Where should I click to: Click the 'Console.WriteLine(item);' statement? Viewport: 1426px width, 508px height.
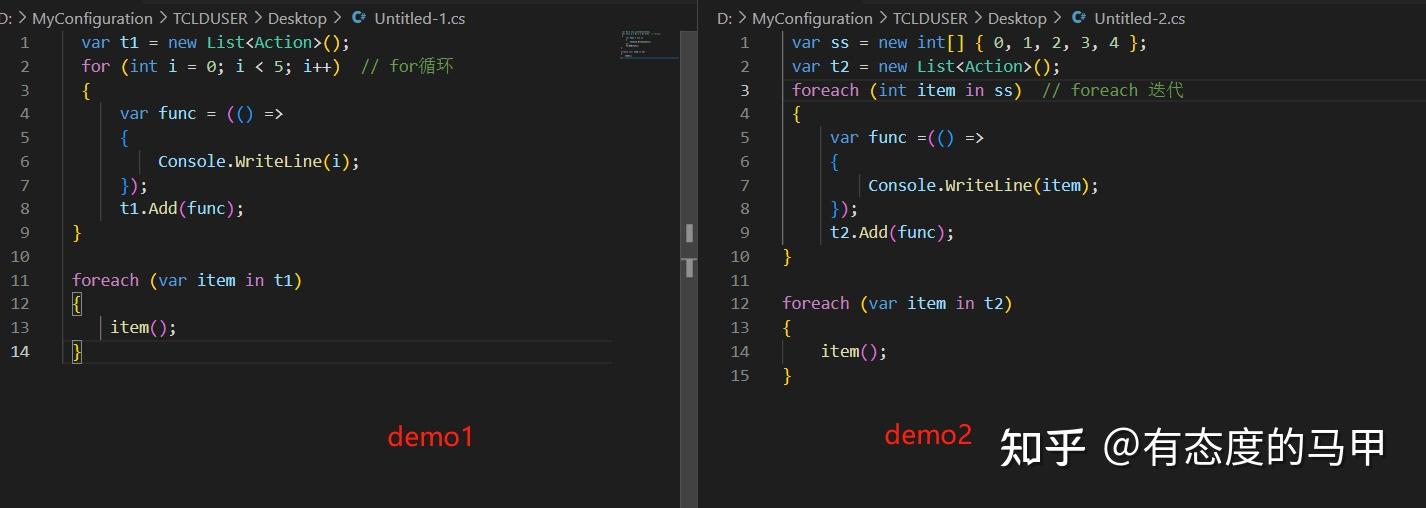tap(983, 185)
